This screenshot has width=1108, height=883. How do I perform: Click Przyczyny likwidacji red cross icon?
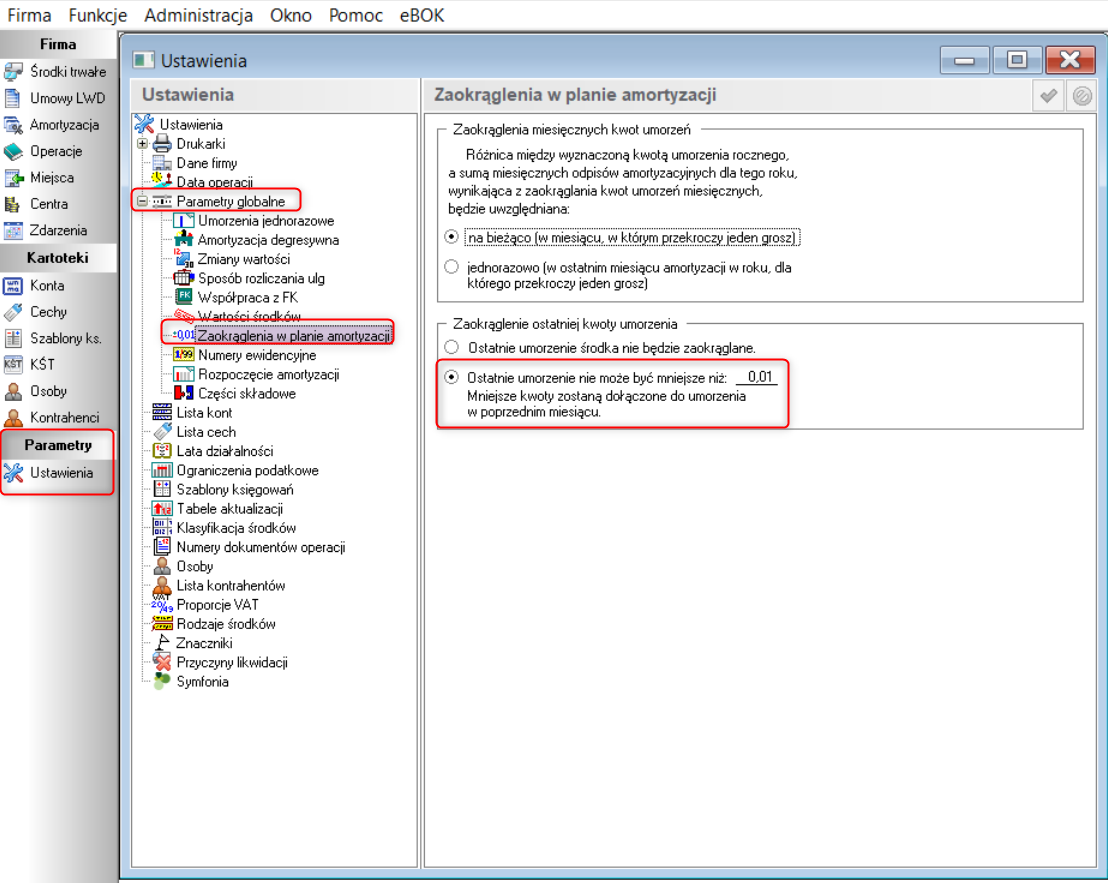coord(163,662)
